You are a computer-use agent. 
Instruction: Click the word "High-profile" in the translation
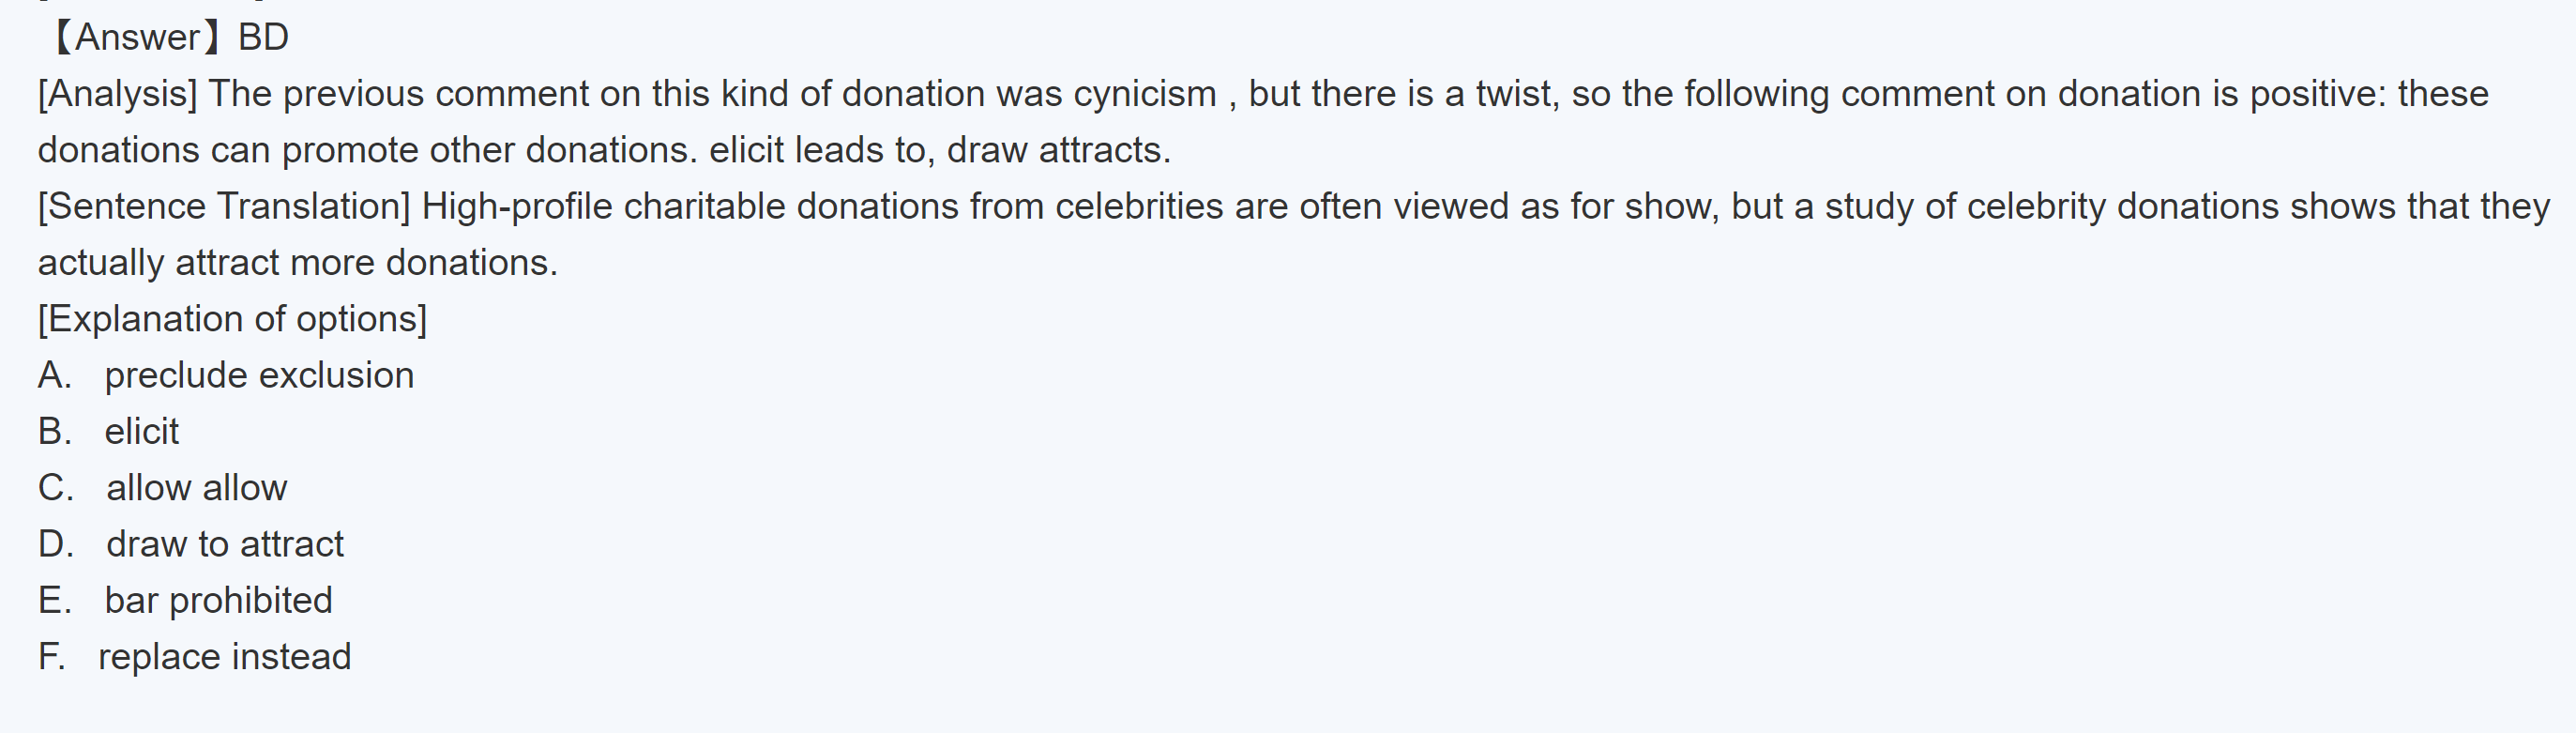[x=516, y=206]
